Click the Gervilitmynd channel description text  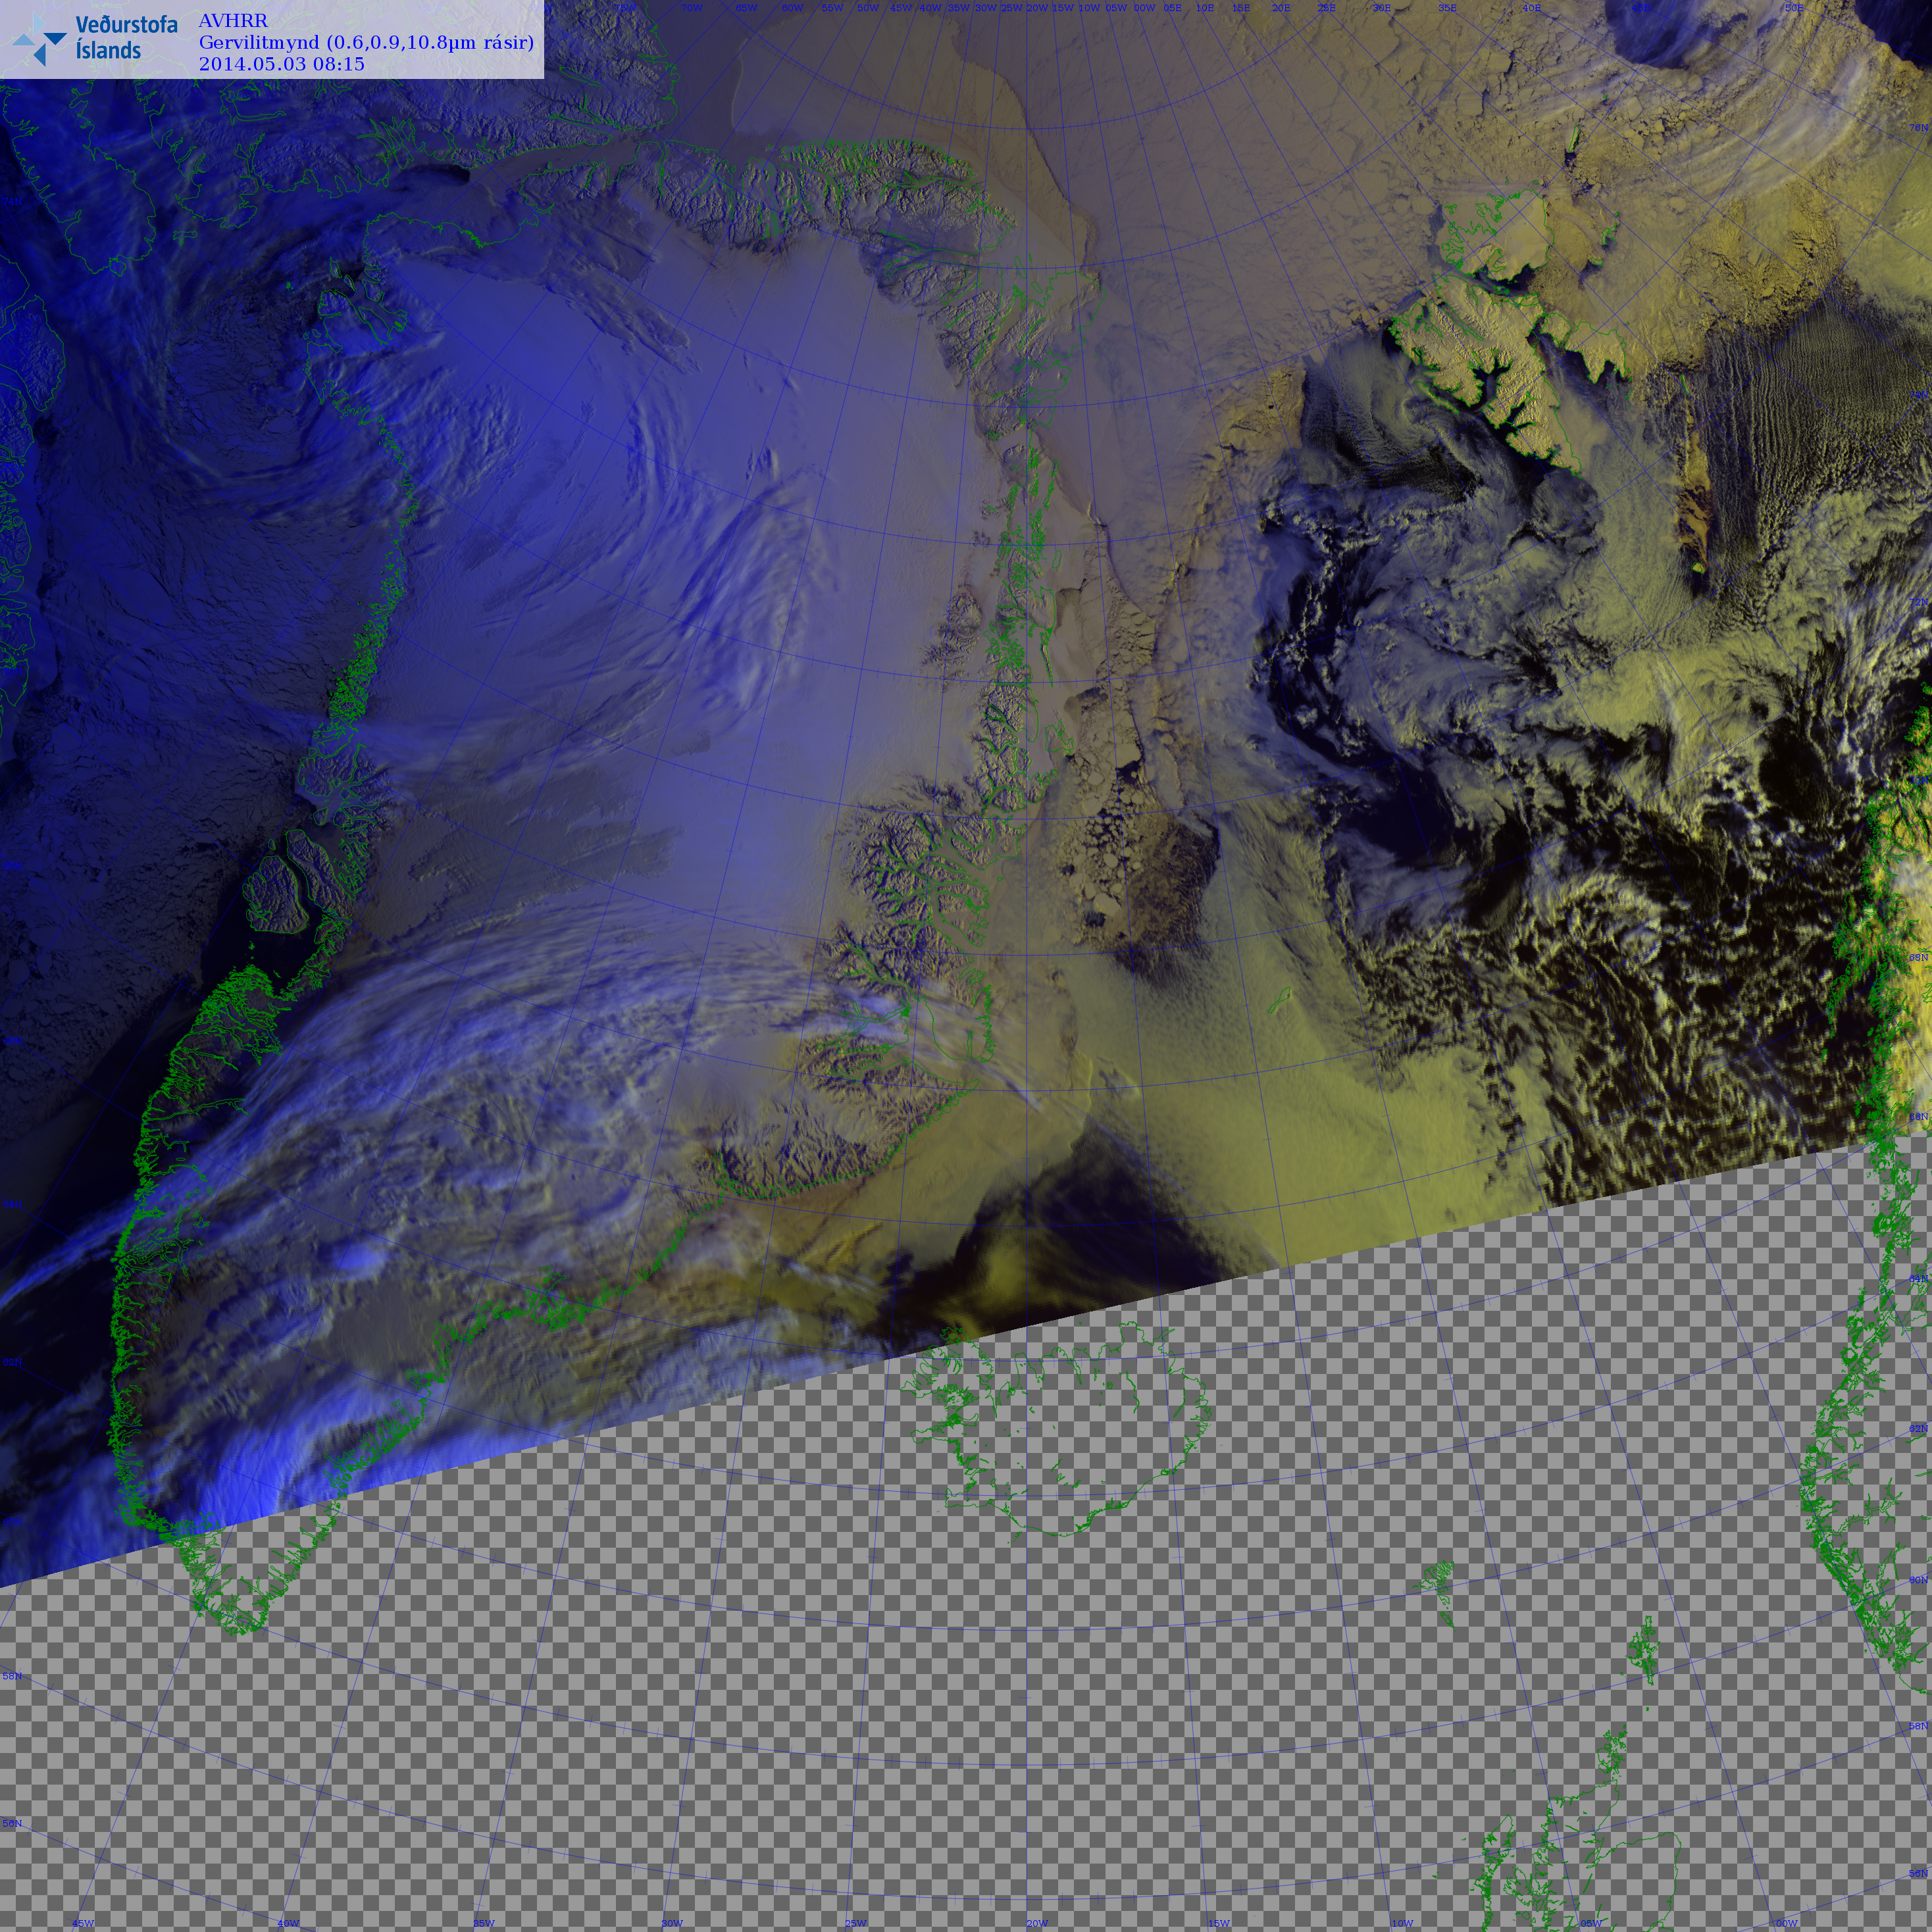click(x=366, y=42)
